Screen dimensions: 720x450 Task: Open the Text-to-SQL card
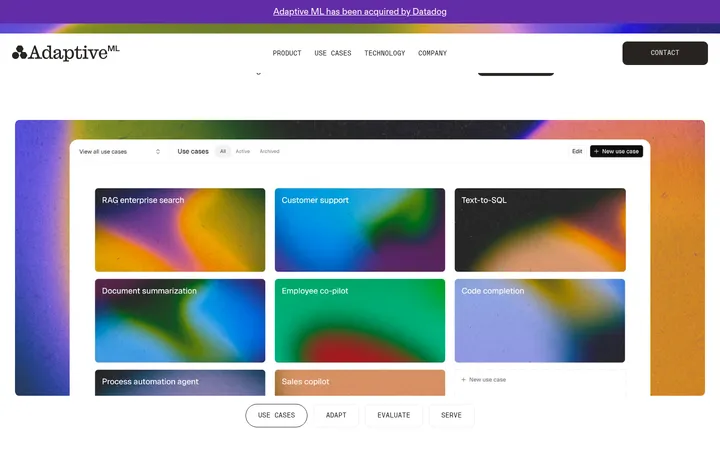coord(540,230)
